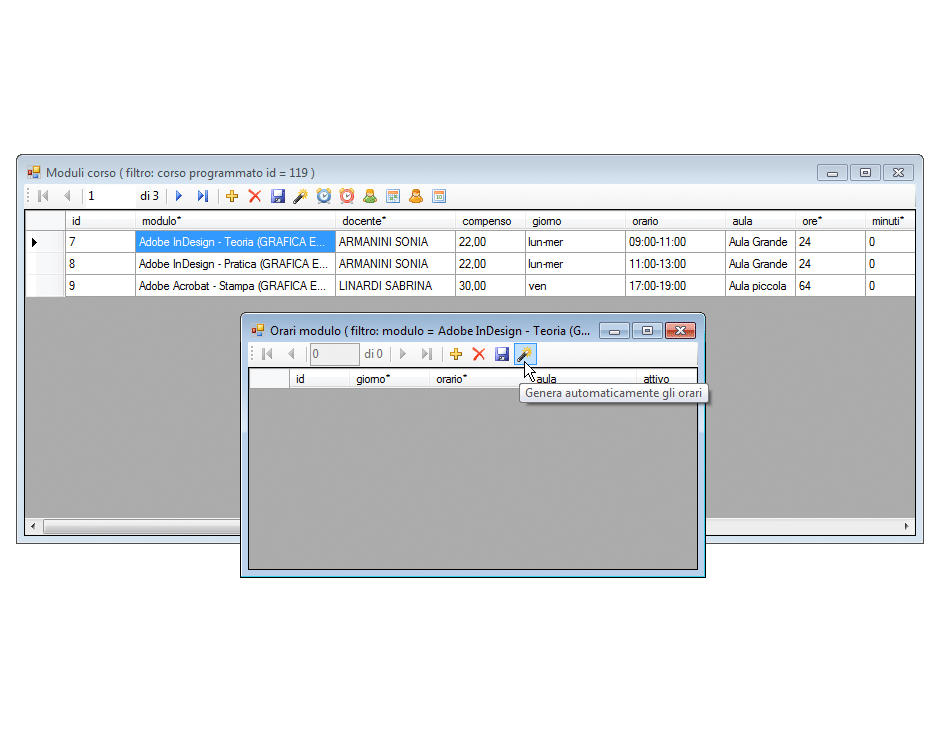Select orario cell 11:00-13:00
940x732 pixels.
[675, 264]
